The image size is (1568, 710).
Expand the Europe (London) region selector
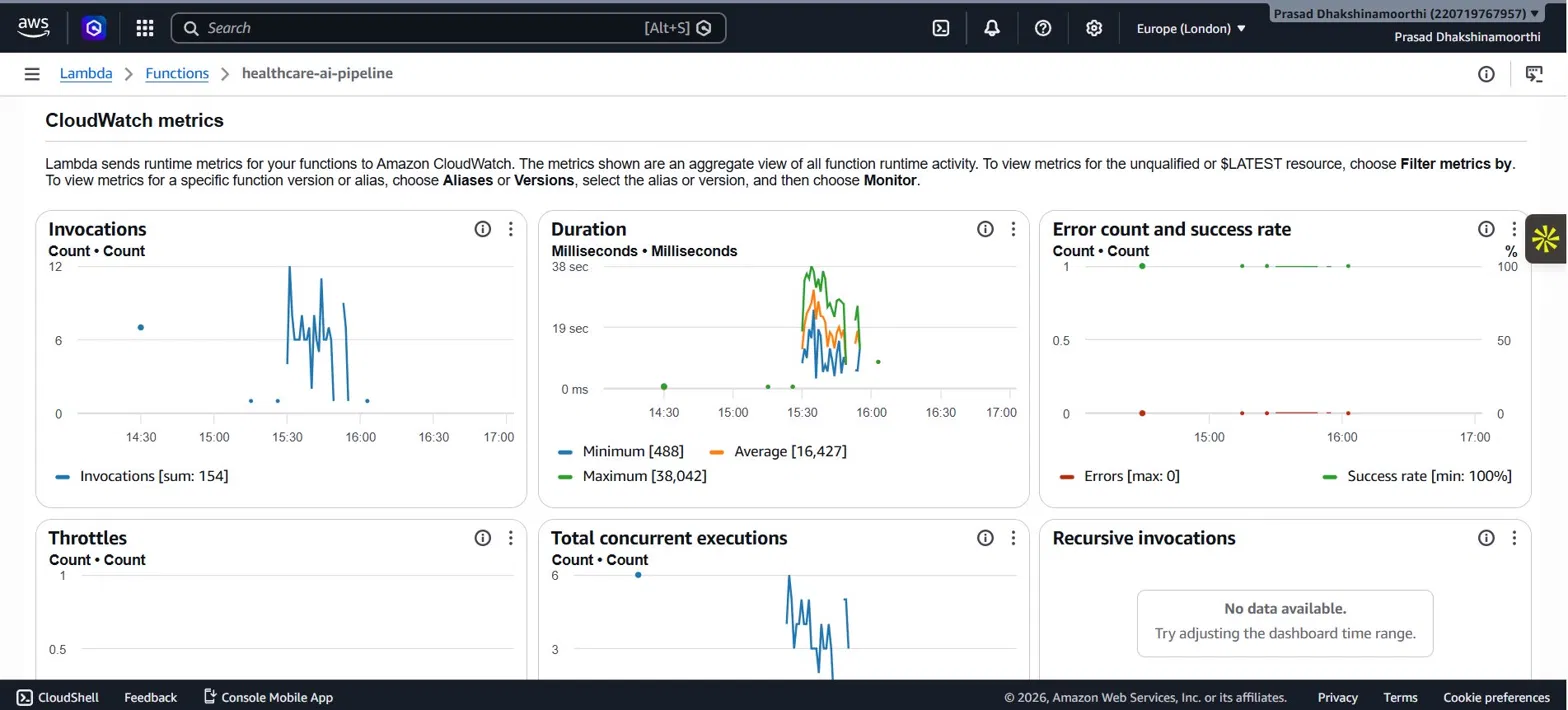pyautogui.click(x=1191, y=28)
